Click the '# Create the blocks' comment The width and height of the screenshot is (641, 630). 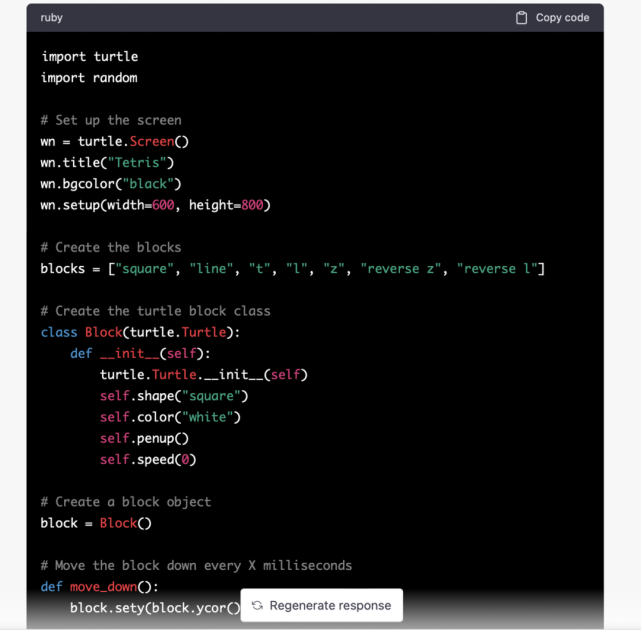111,247
